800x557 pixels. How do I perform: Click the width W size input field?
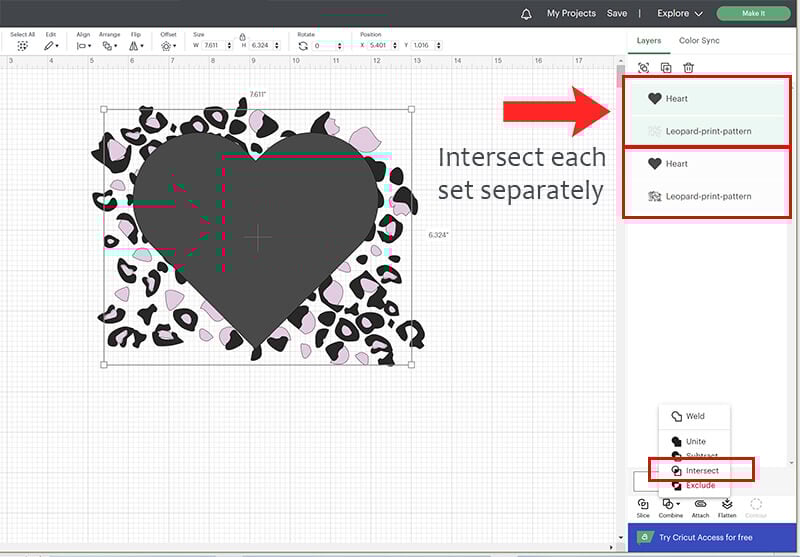pyautogui.click(x=212, y=46)
